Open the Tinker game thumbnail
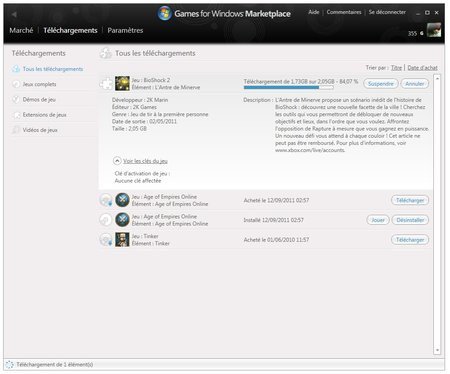This screenshot has width=450, height=374. 122,239
